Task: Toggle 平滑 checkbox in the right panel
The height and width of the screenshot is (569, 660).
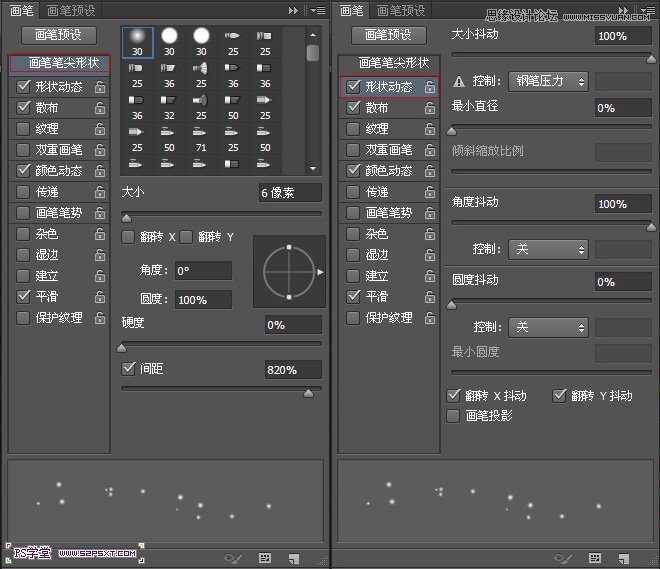Action: tap(353, 297)
